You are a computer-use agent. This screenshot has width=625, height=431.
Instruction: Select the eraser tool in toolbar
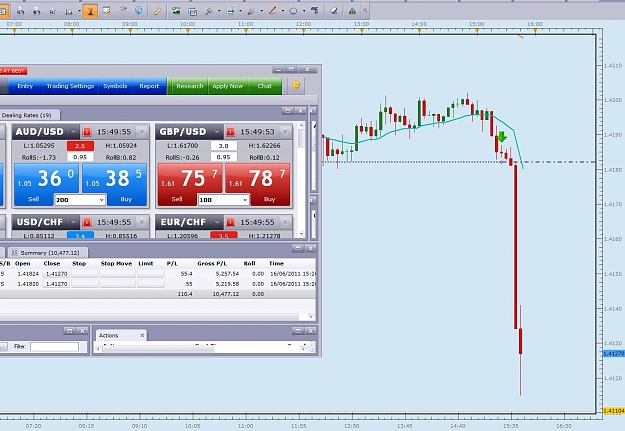click(334, 11)
